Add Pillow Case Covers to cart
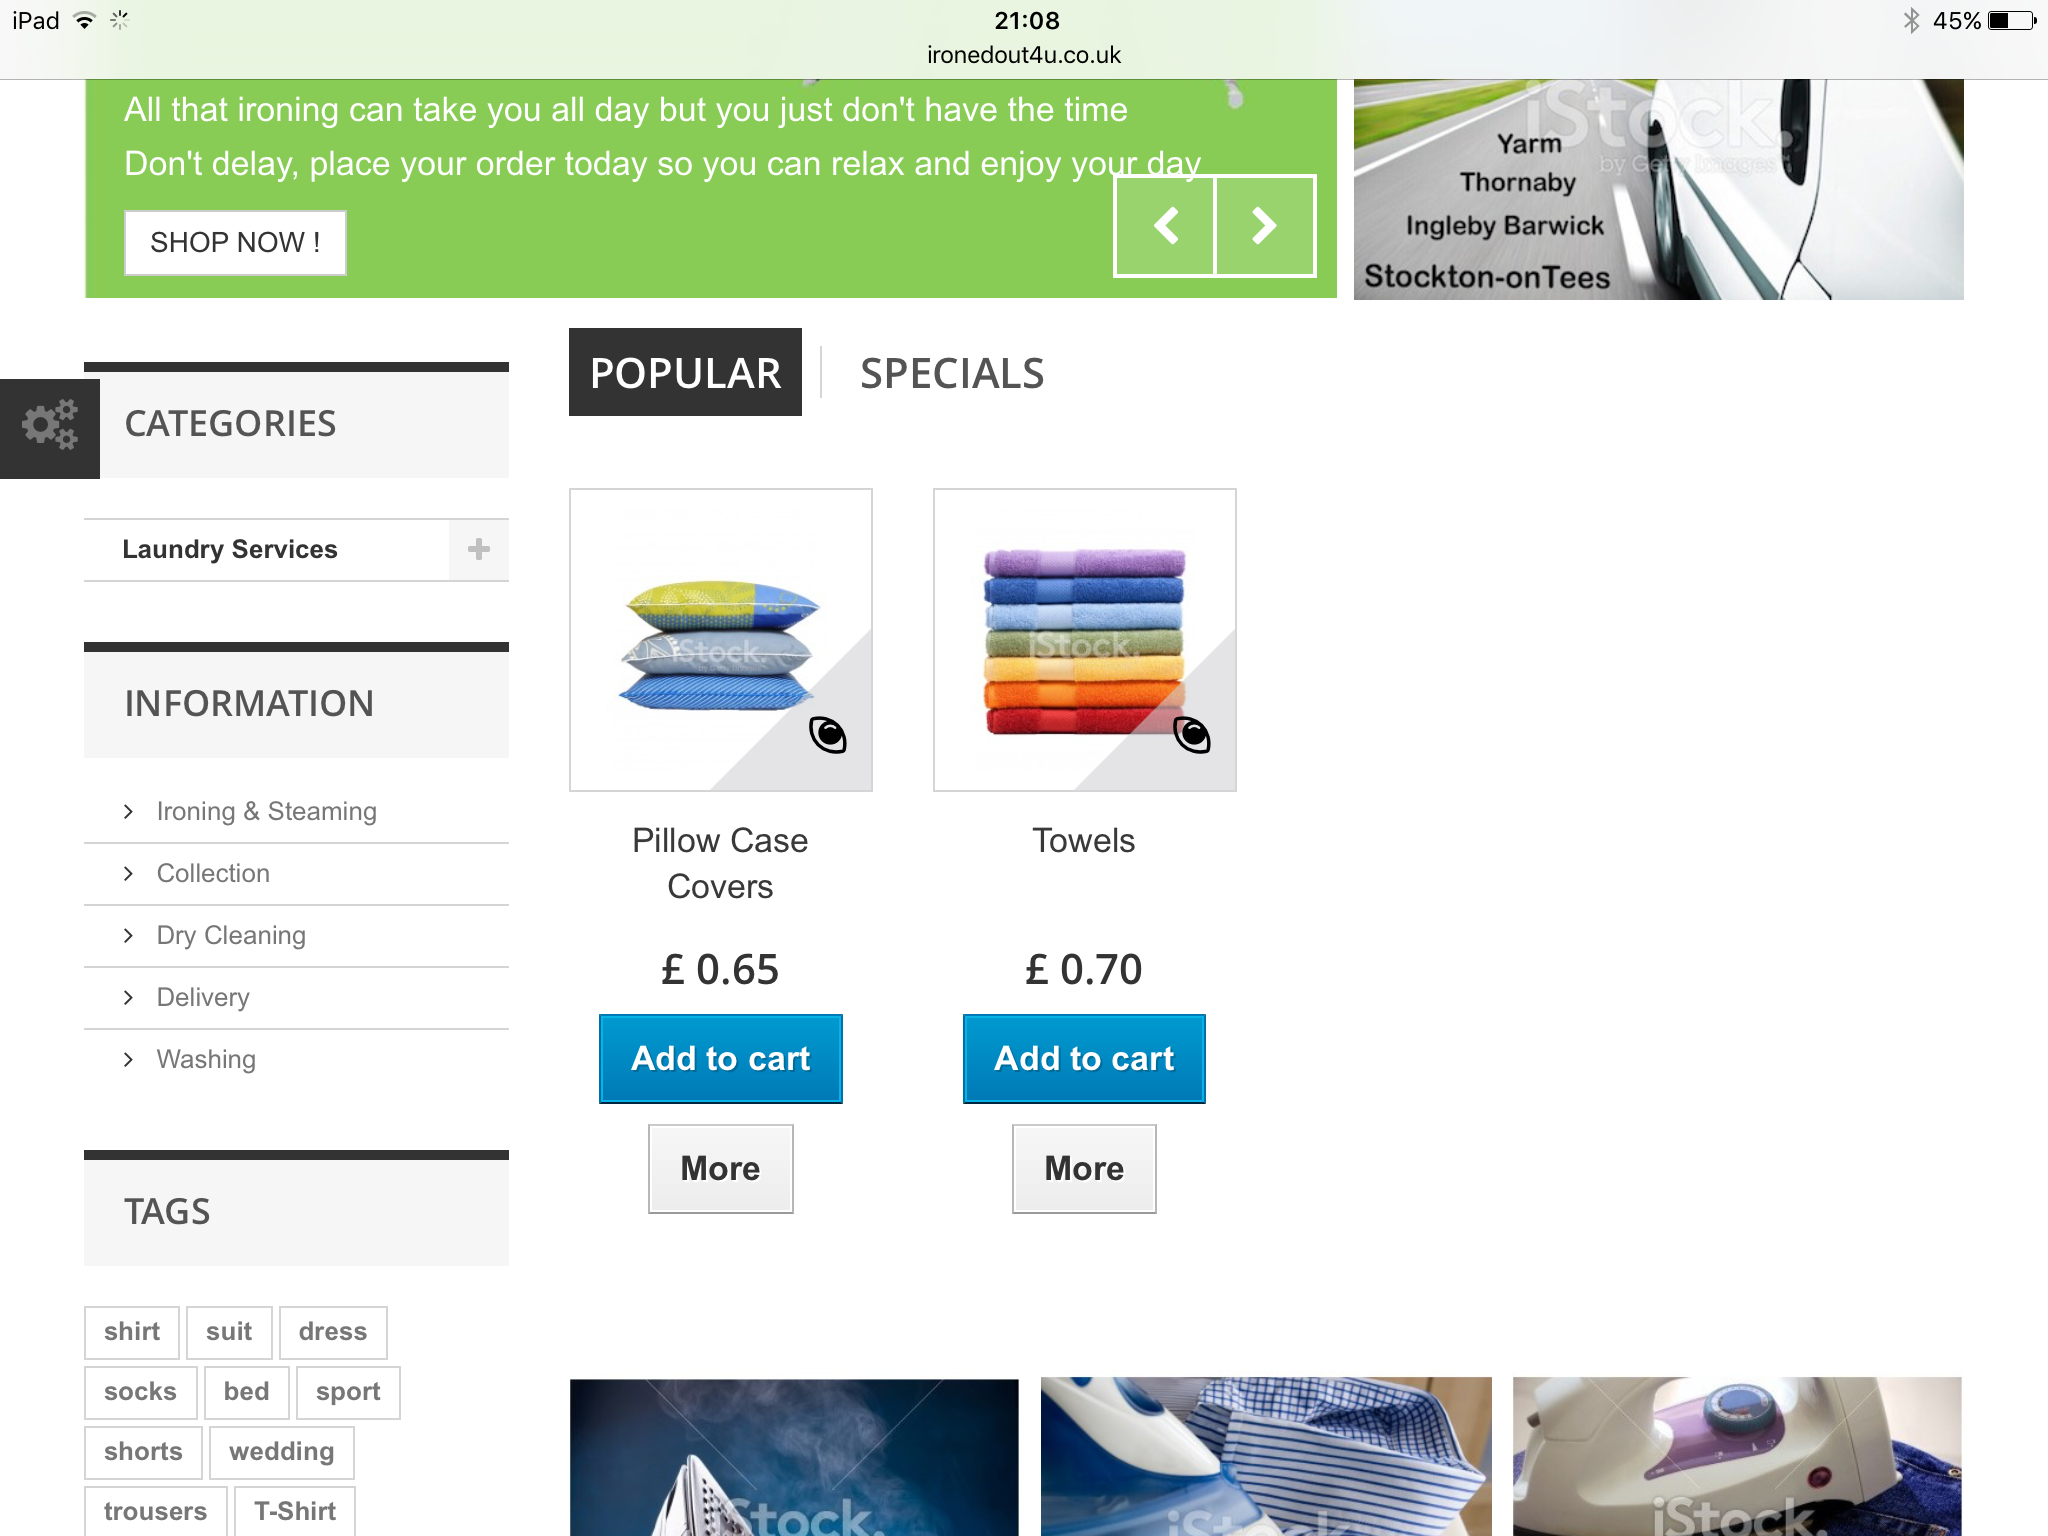Screen dimensions: 2048x1536 click(x=720, y=1059)
